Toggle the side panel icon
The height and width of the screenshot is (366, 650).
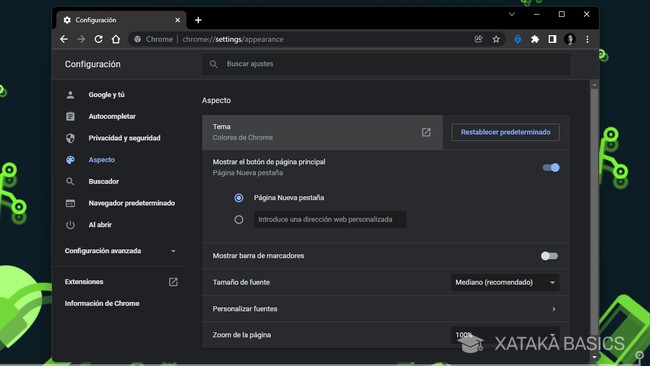(552, 39)
